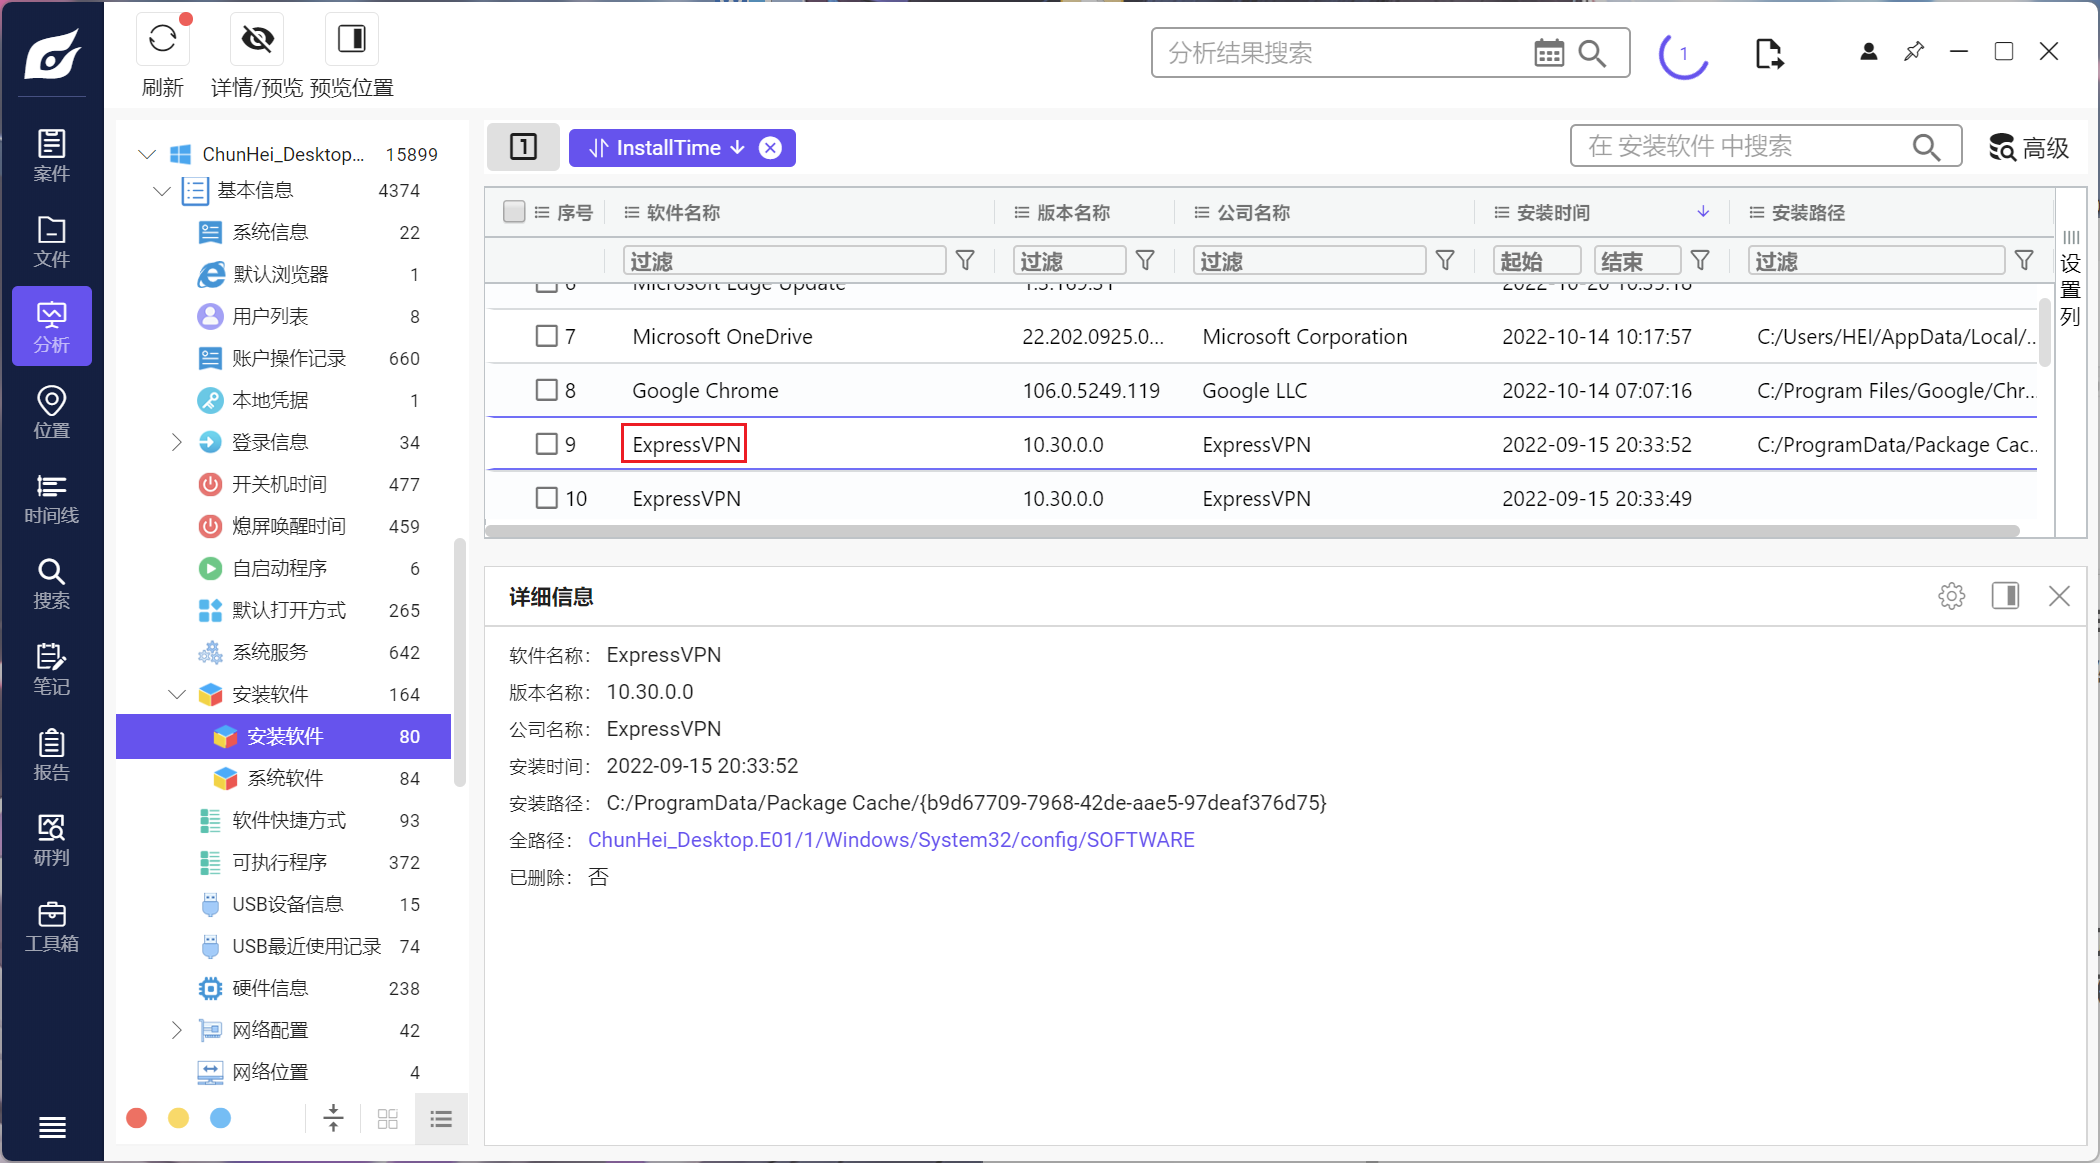
Task: Toggle detail panel dock position icon
Action: [2005, 596]
